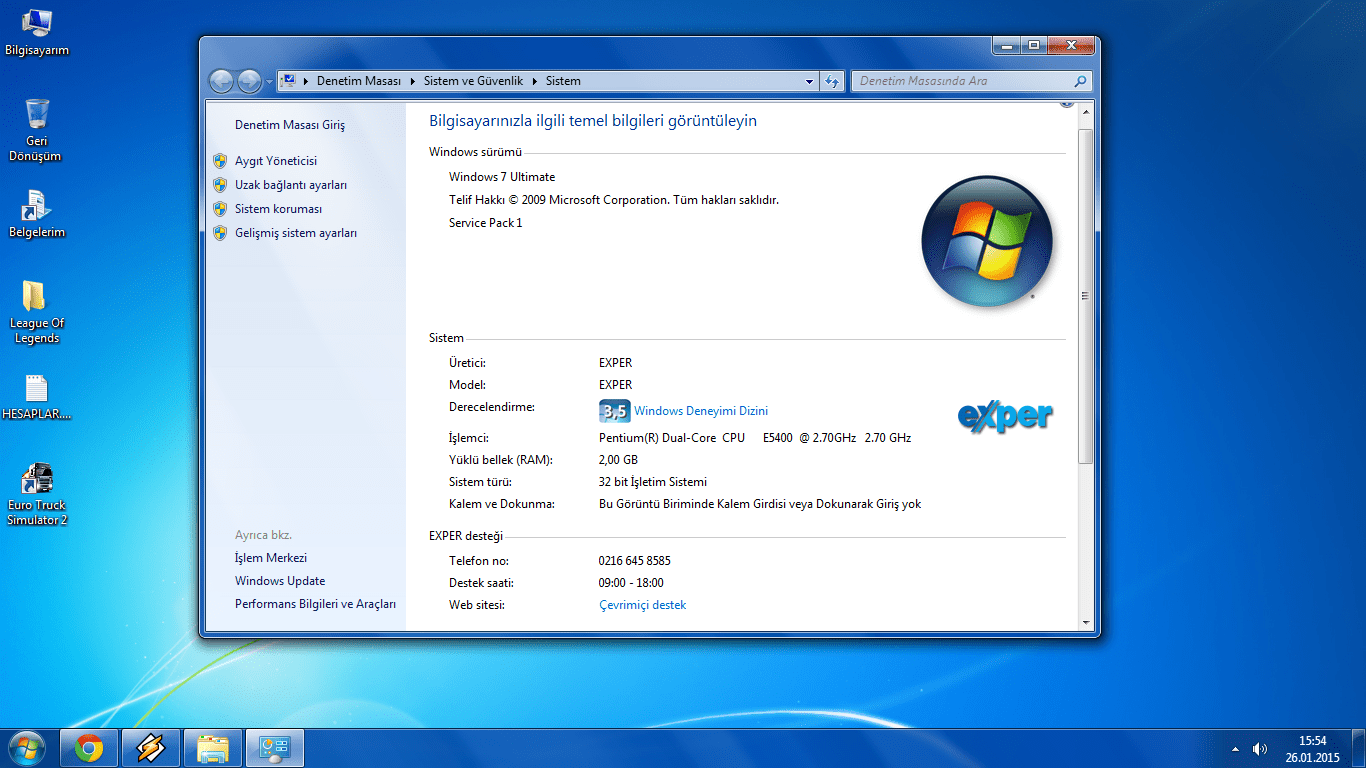
Task: Click the scrollbar down arrow
Action: (1087, 622)
